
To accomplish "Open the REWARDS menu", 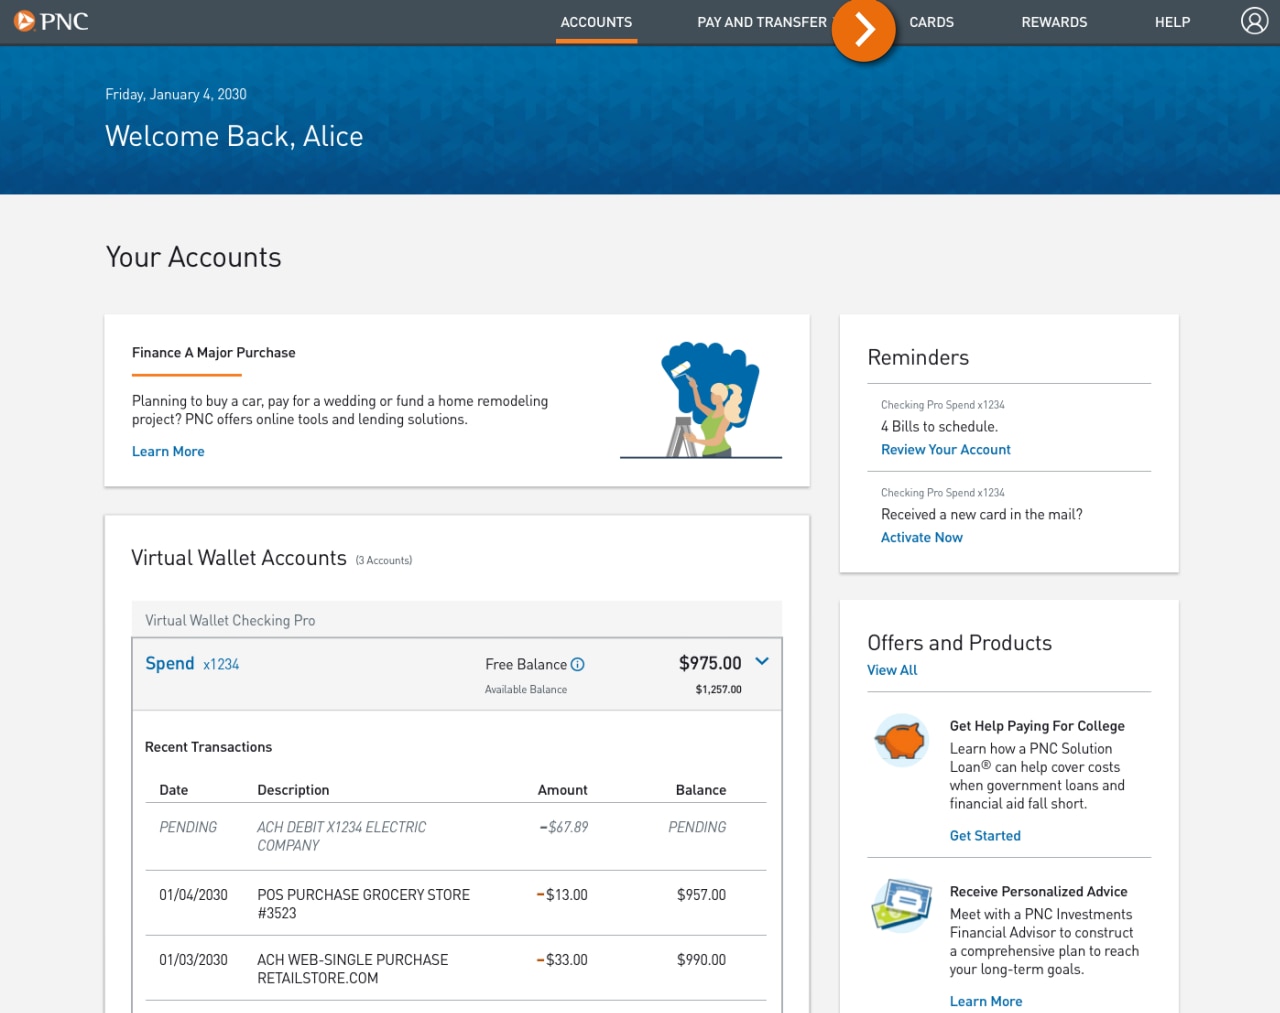I will 1054,21.
